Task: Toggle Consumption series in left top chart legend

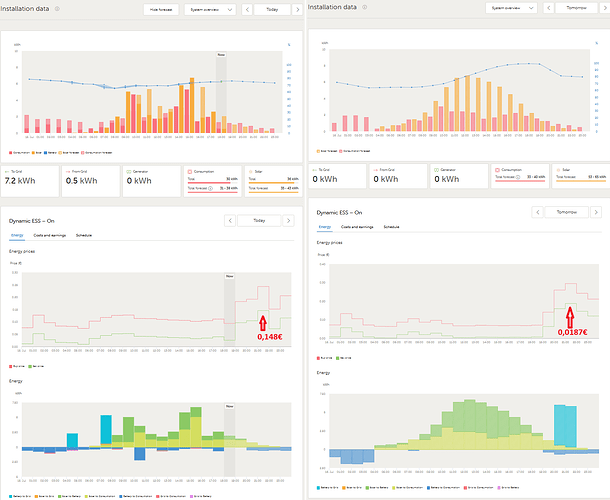Action: coord(19,153)
